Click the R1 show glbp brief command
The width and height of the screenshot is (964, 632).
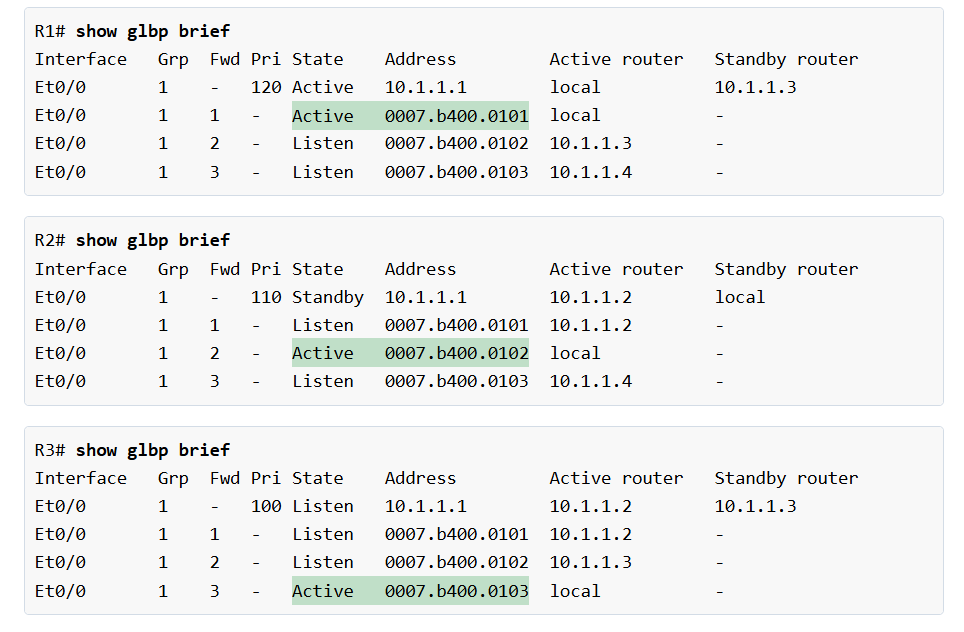click(x=152, y=31)
